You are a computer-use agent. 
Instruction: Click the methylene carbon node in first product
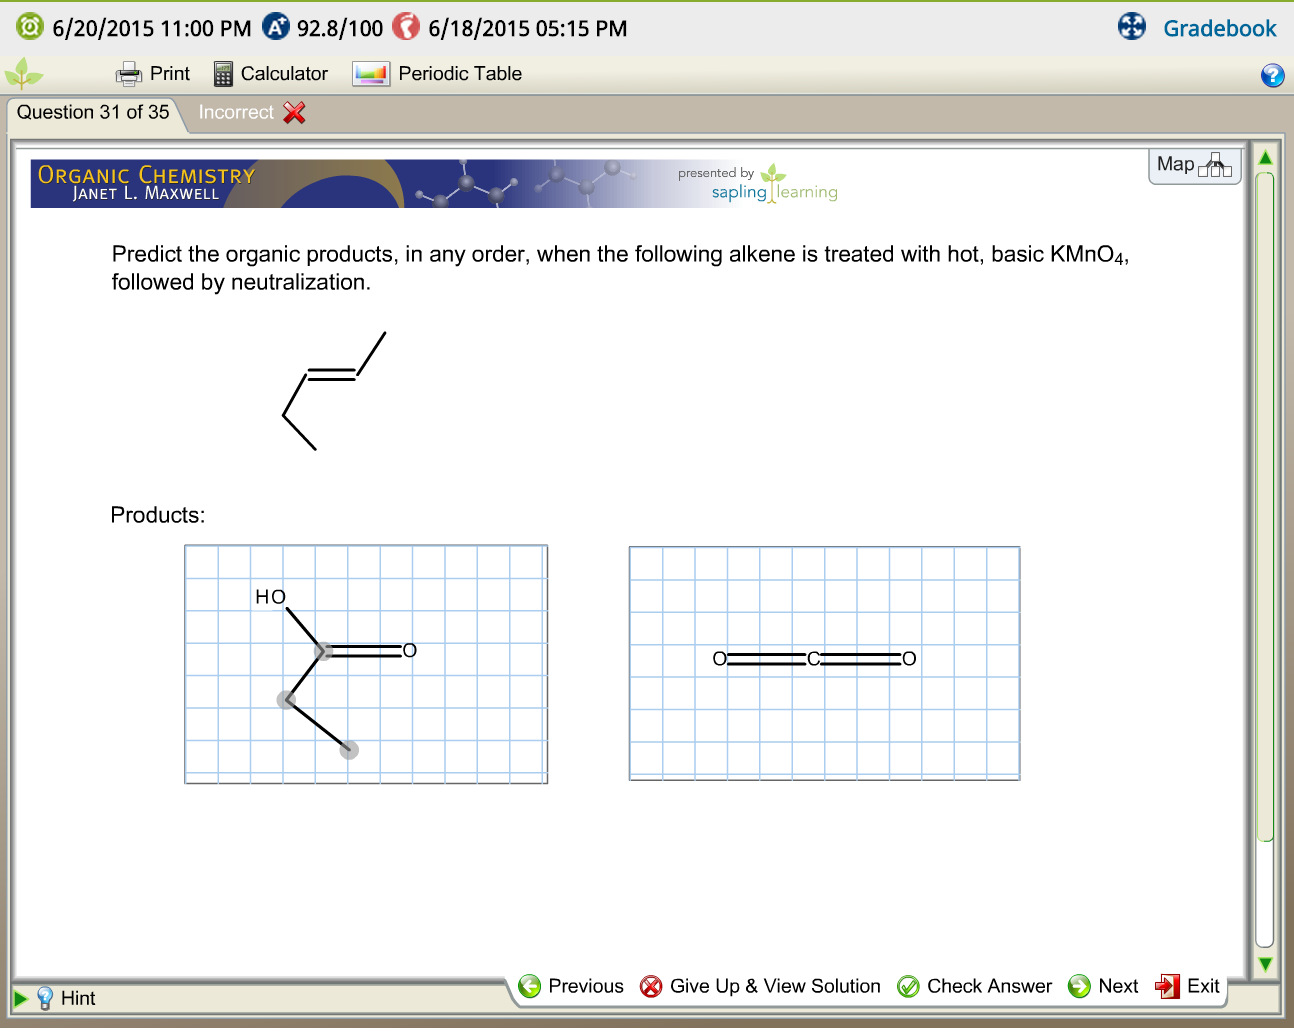[286, 700]
